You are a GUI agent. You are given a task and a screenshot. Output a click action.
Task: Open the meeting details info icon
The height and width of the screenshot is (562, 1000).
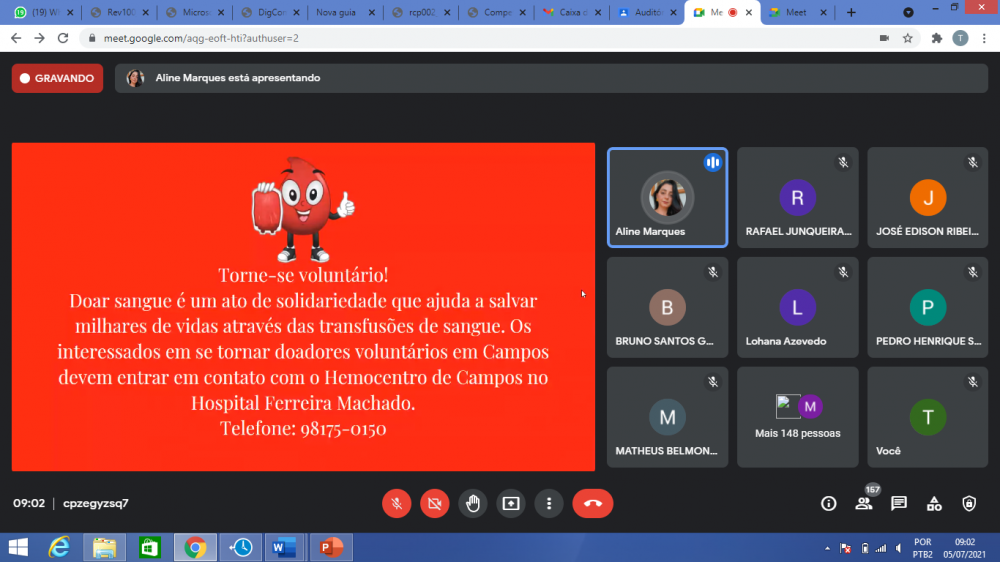coord(828,504)
